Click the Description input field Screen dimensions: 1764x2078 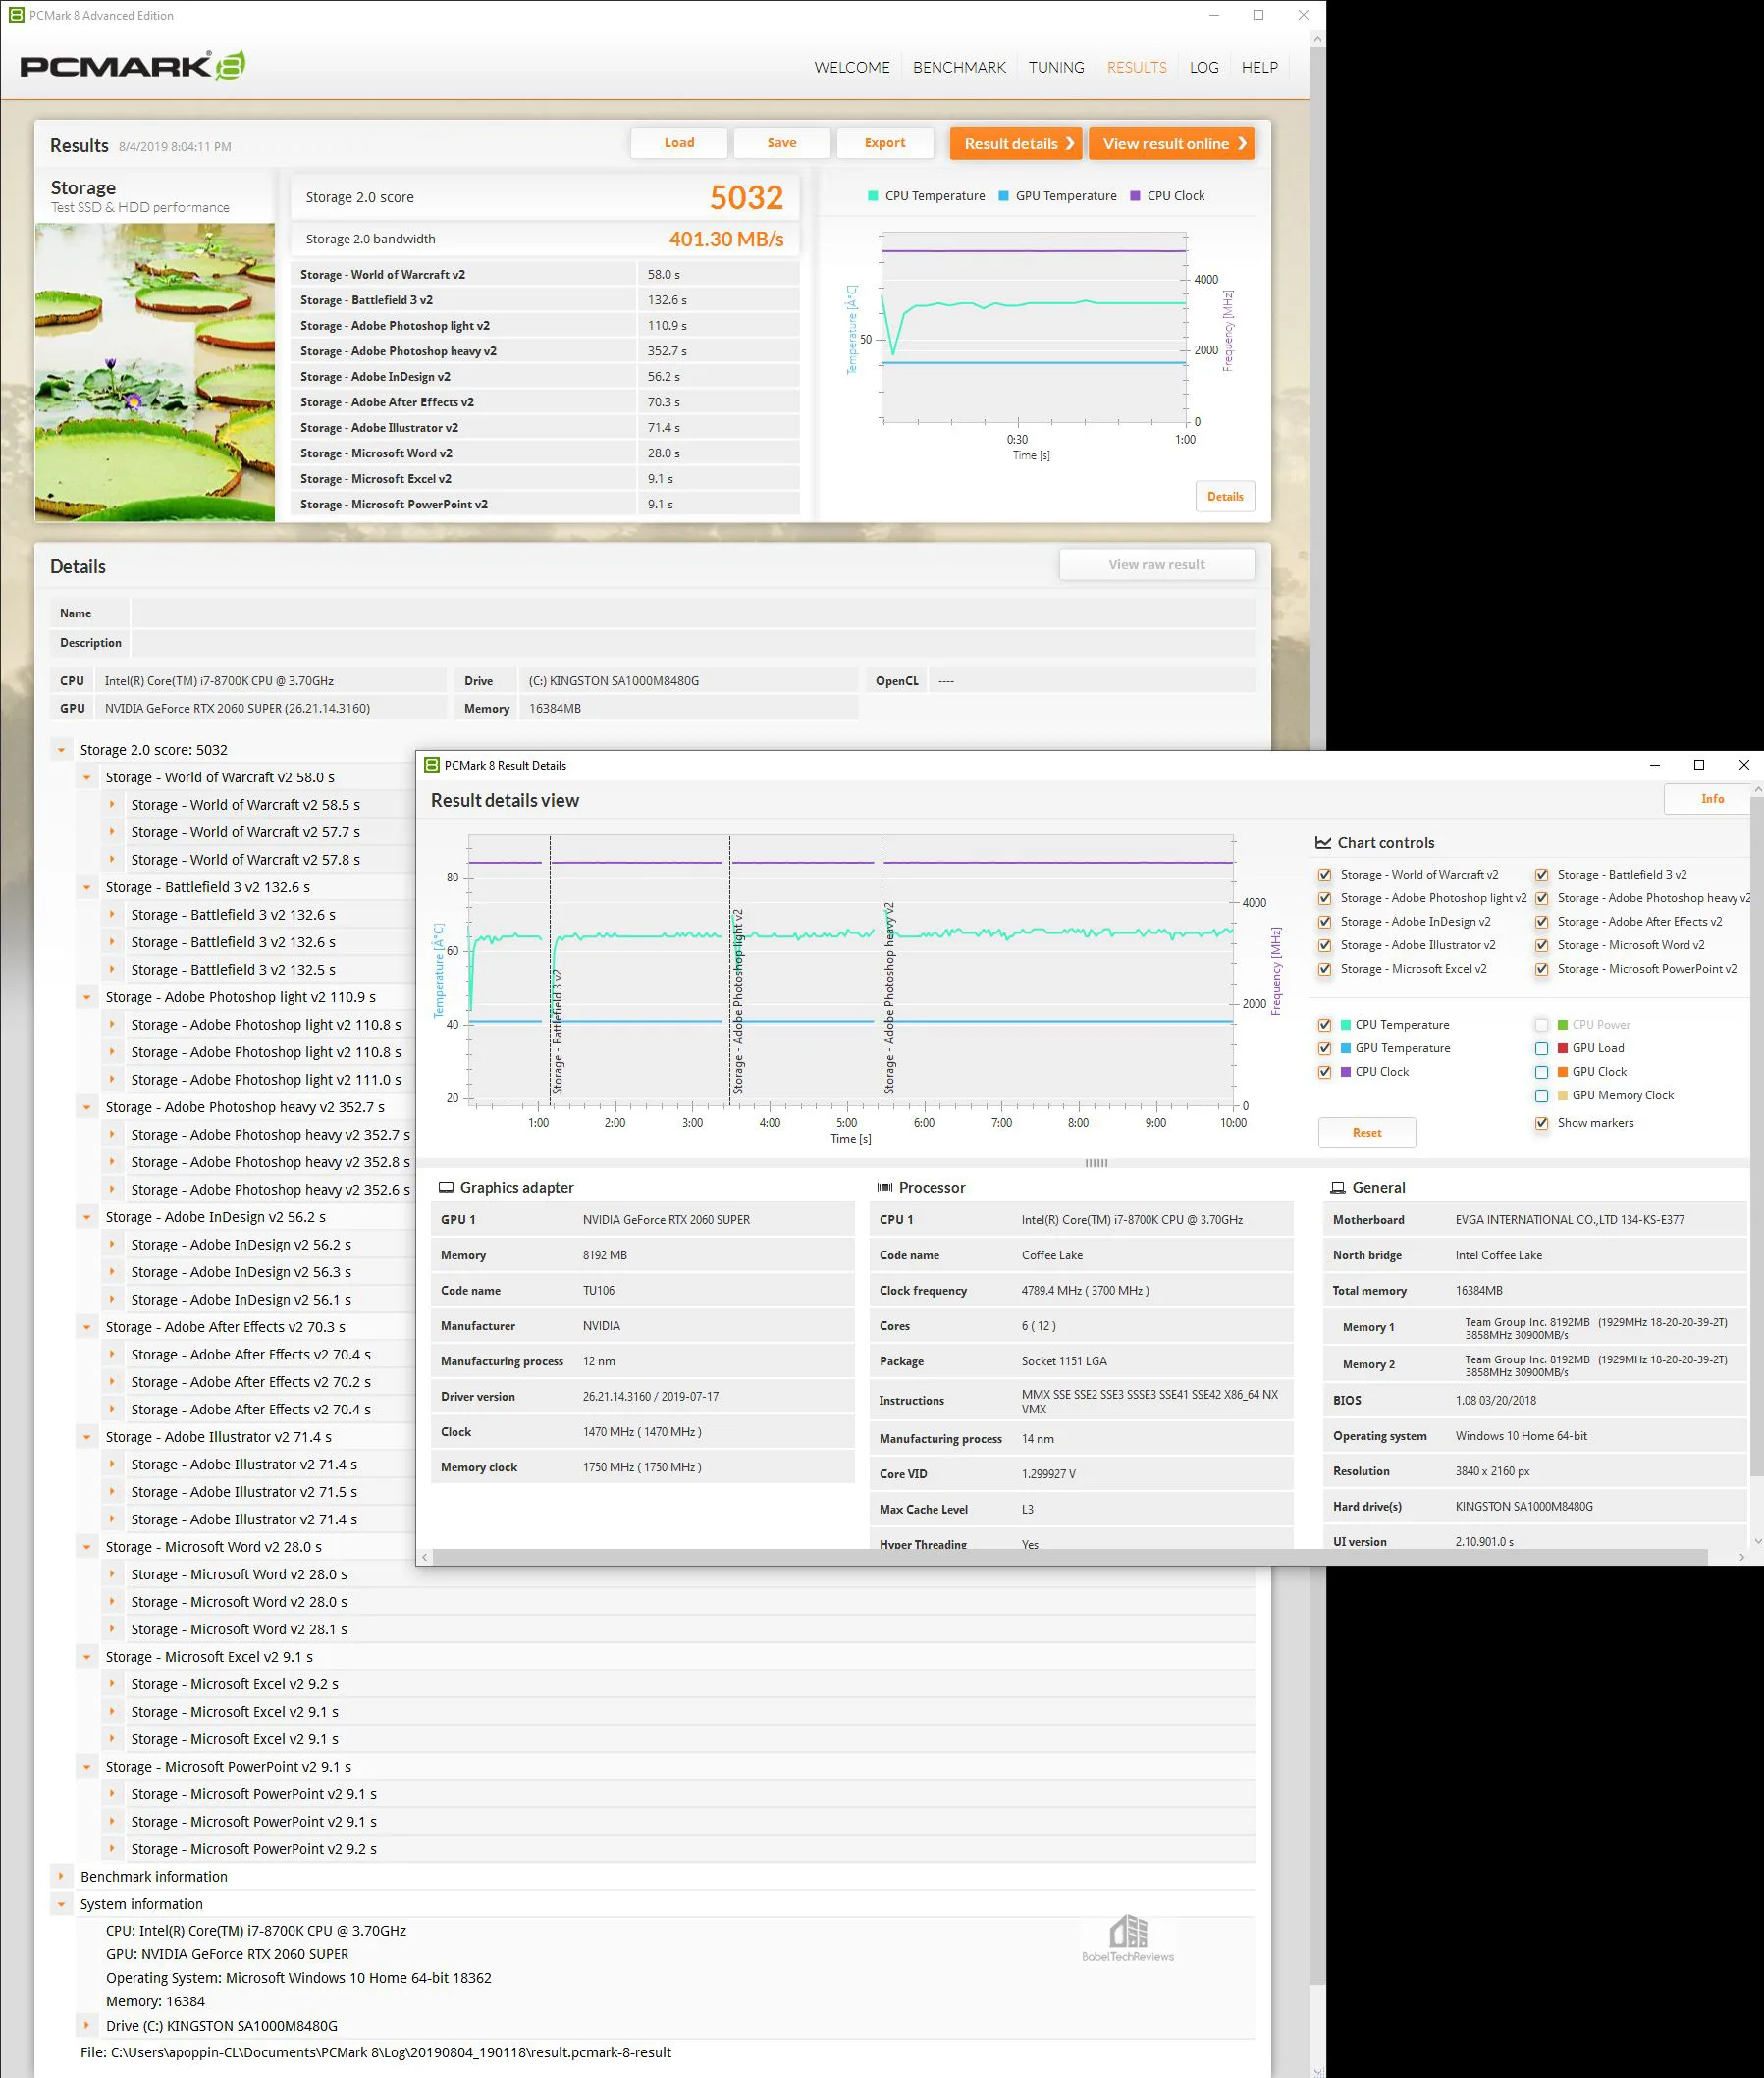(693, 643)
